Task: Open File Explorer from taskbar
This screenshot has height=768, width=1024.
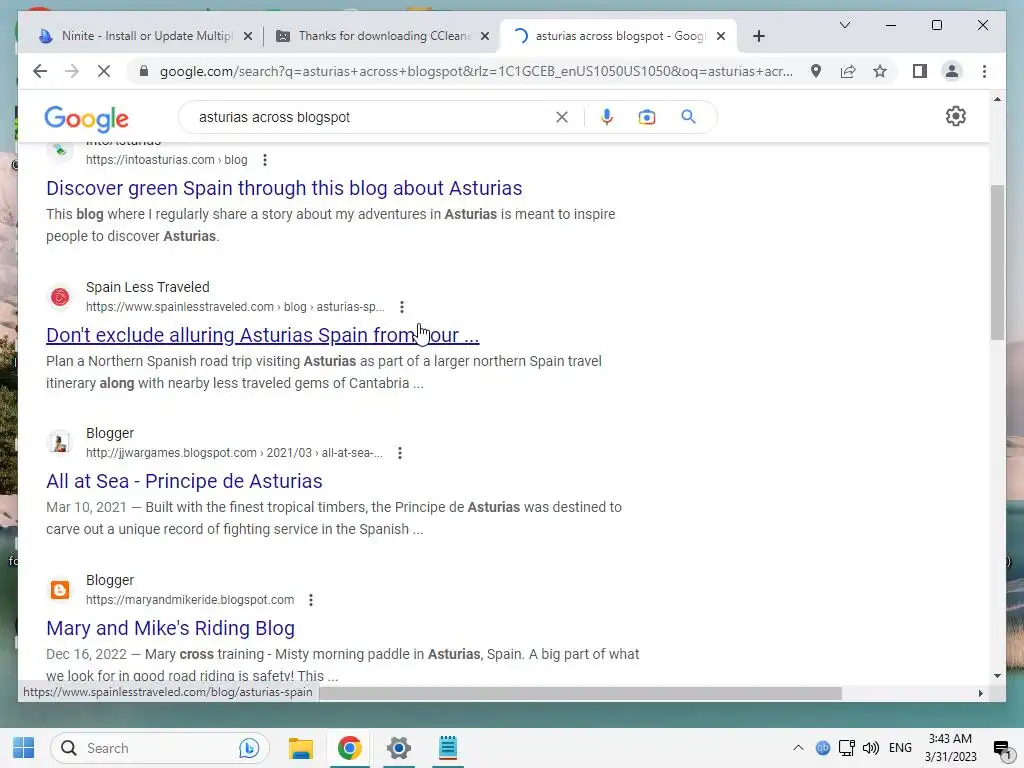Action: (300, 748)
